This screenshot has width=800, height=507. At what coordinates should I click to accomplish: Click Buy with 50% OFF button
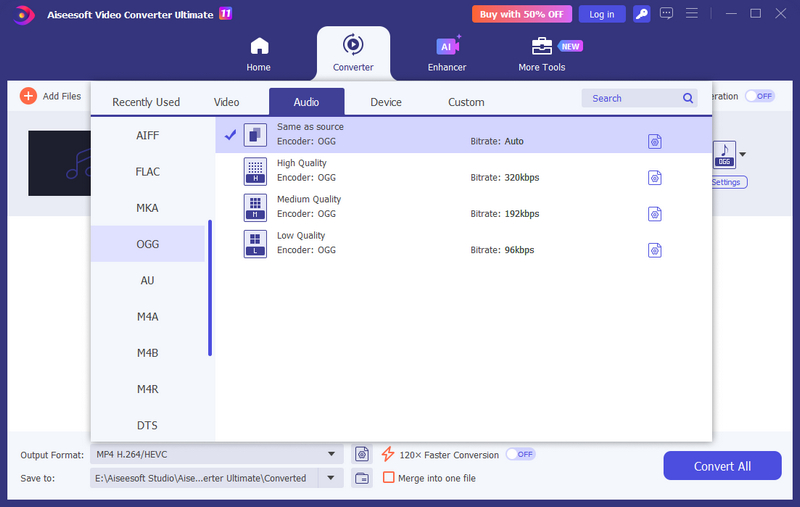521,14
